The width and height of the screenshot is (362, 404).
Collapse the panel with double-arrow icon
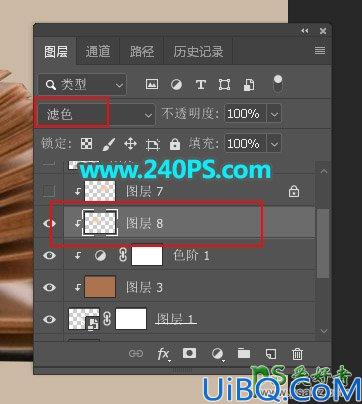coord(305,31)
